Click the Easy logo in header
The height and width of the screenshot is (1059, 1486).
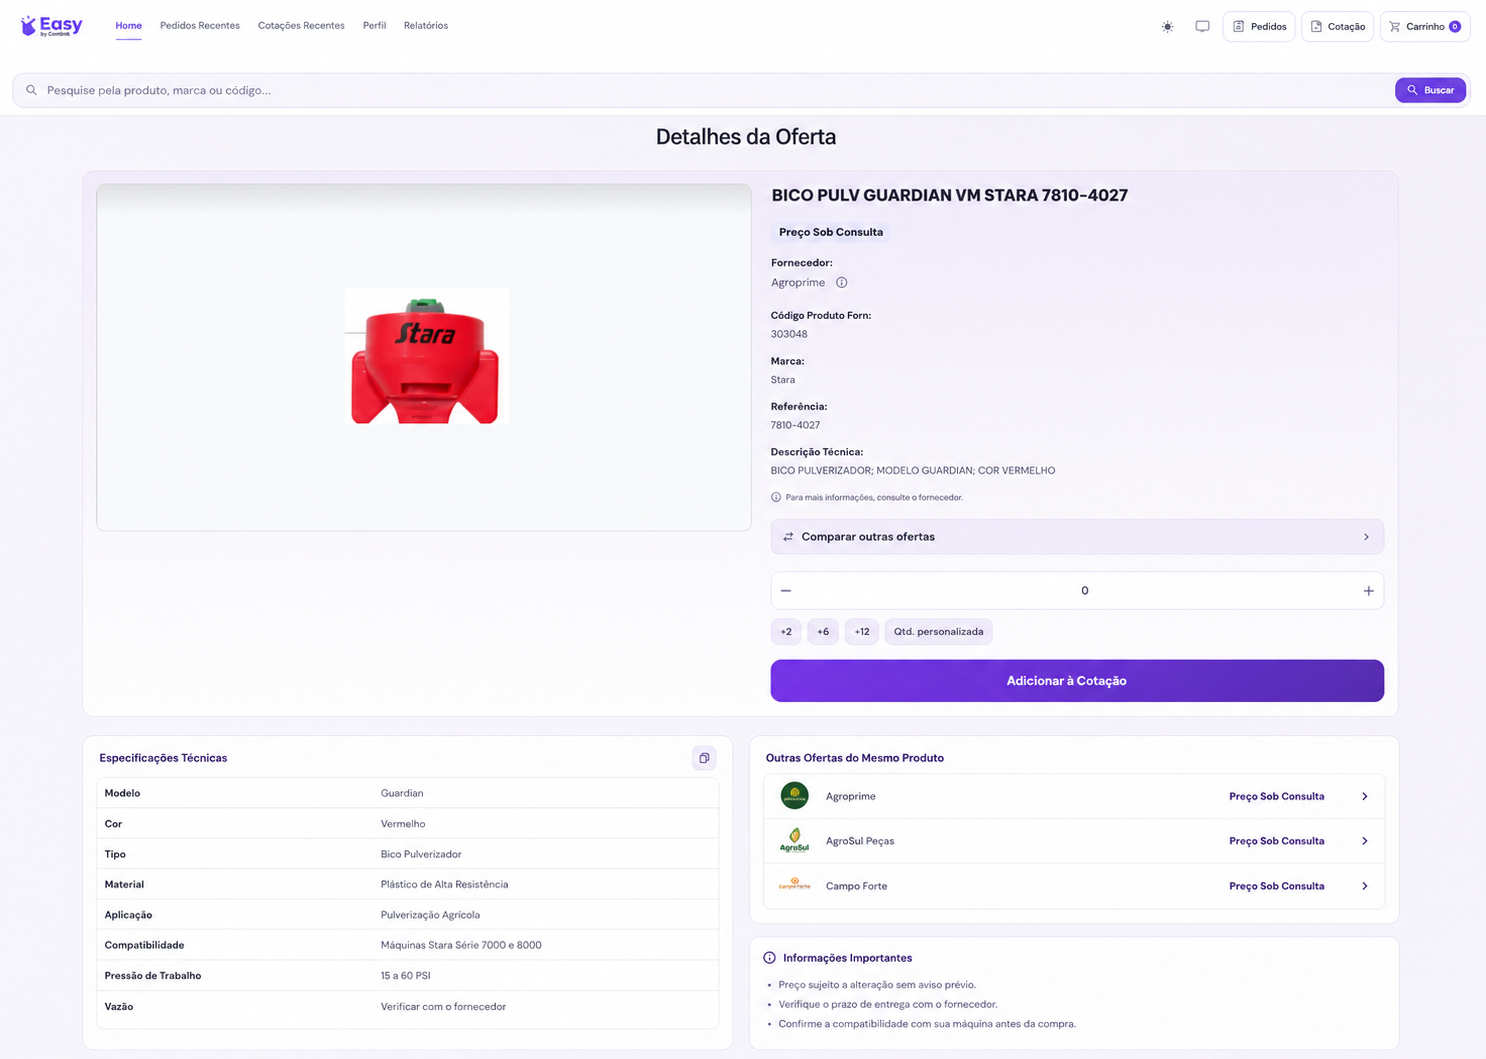52,26
